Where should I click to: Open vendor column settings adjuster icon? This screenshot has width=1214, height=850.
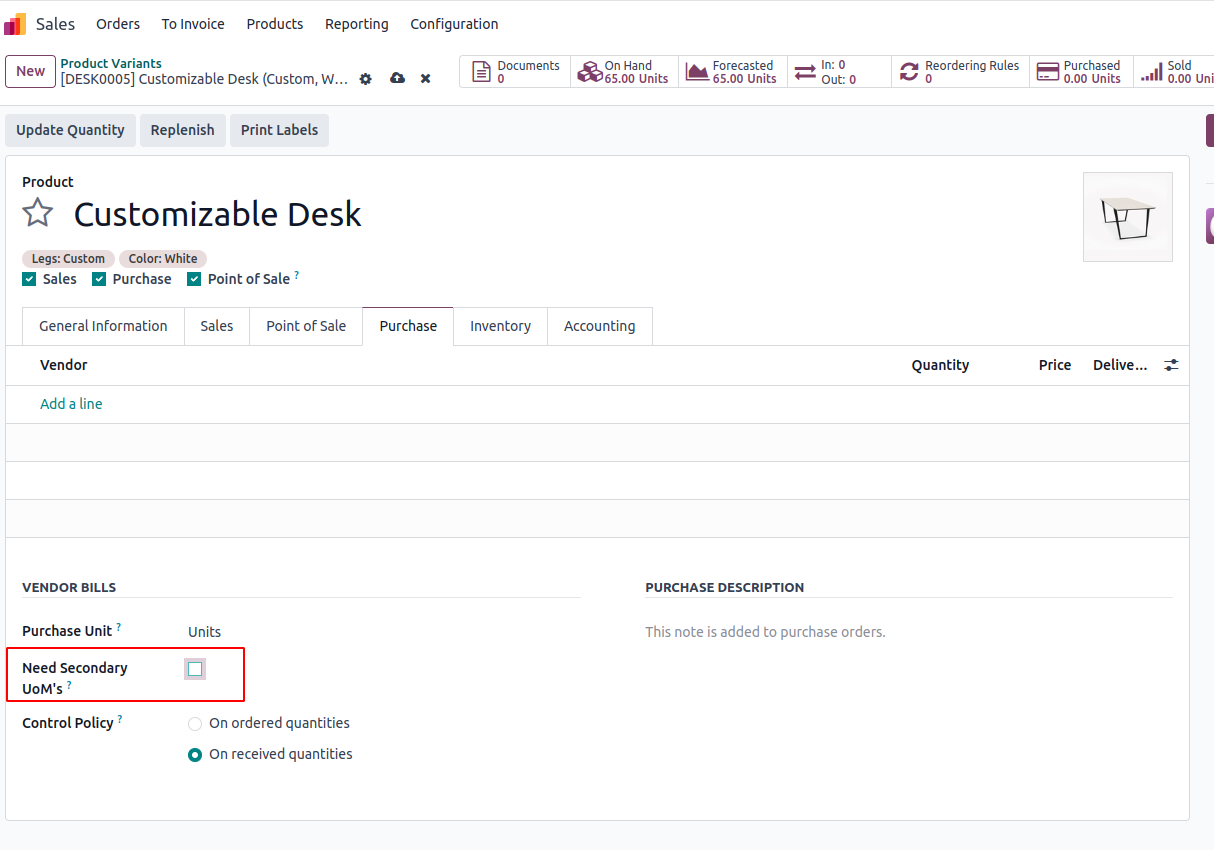coord(1171,366)
